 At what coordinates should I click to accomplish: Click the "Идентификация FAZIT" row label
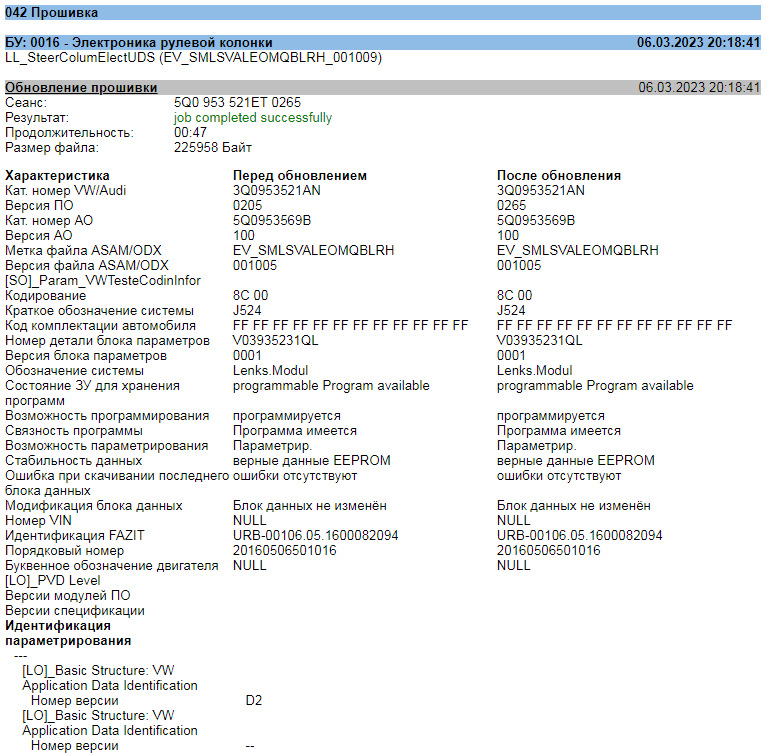point(75,536)
